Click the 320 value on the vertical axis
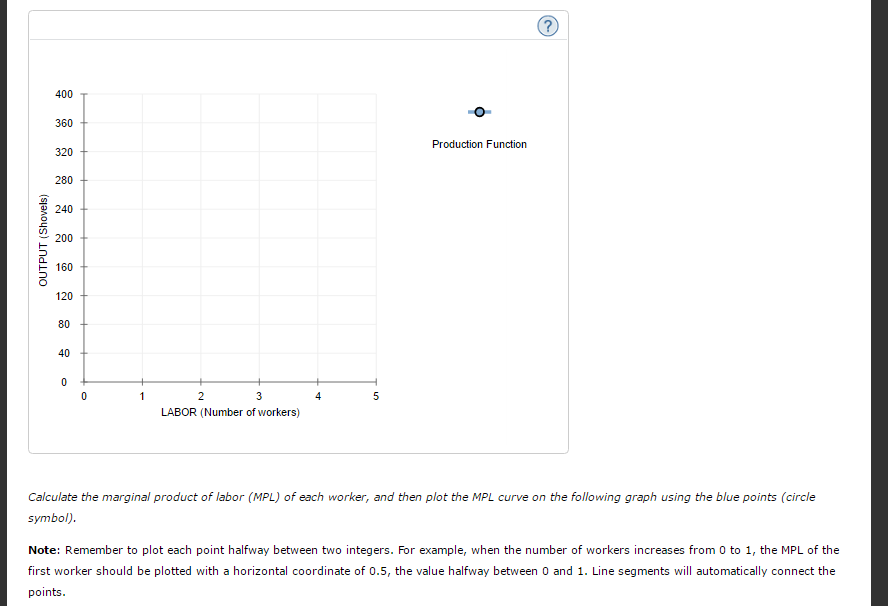 [64, 152]
